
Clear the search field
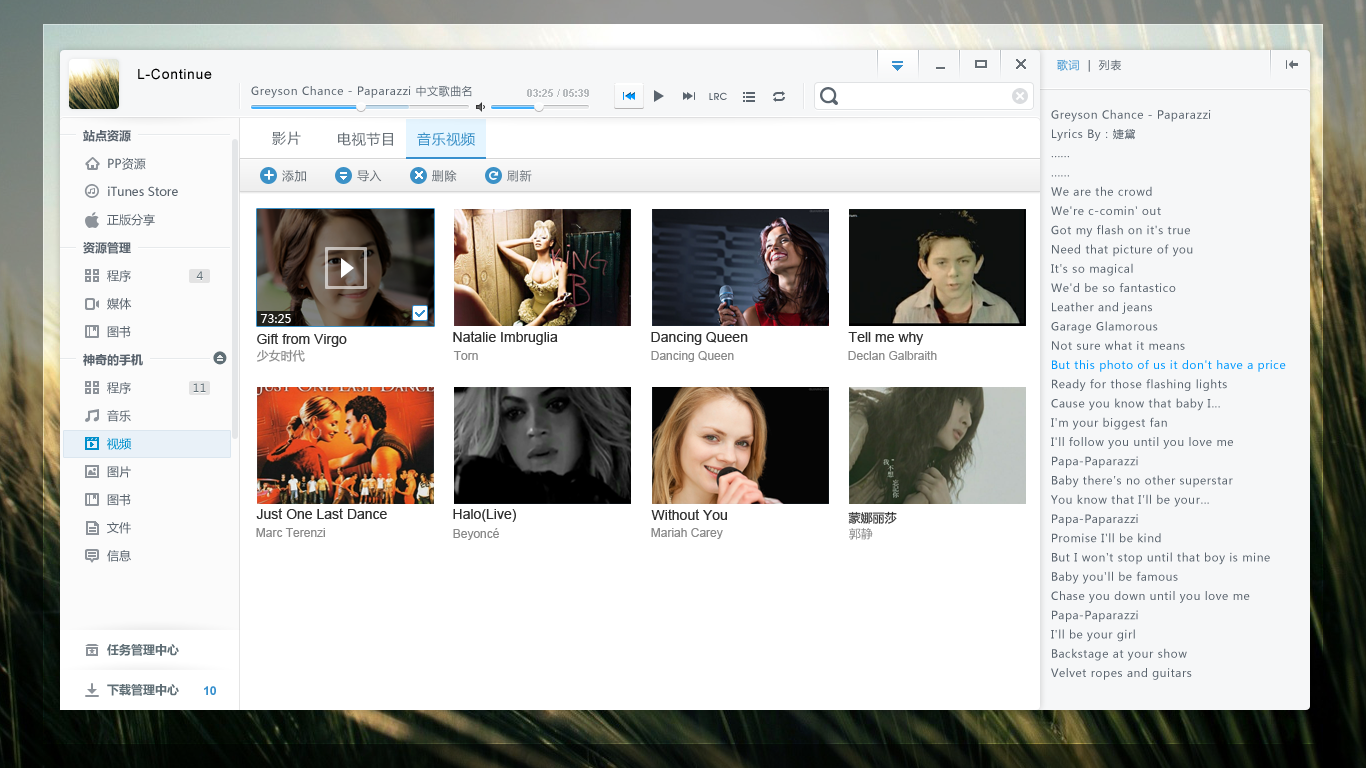pos(1019,96)
